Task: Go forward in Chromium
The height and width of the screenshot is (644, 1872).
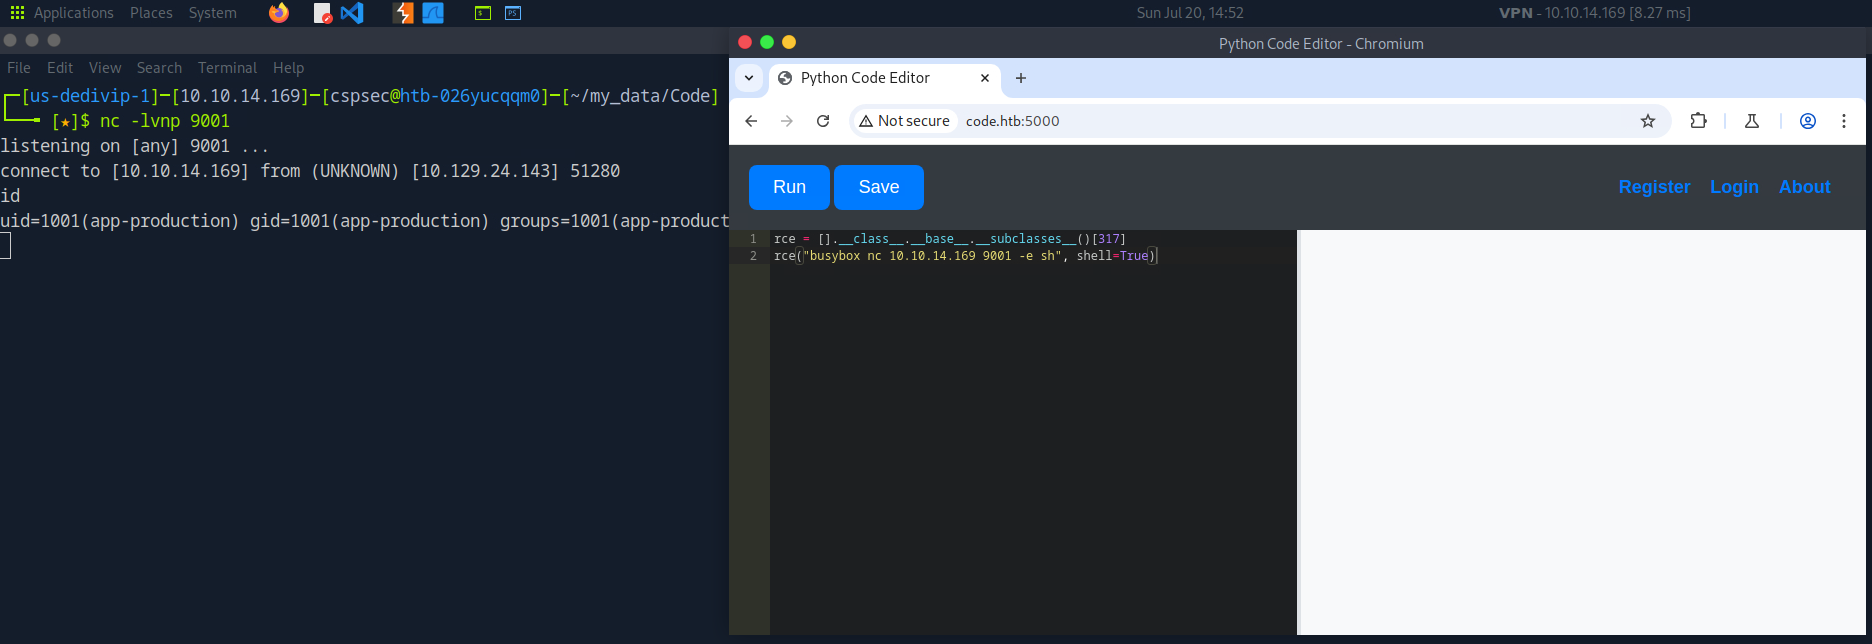Action: click(787, 121)
